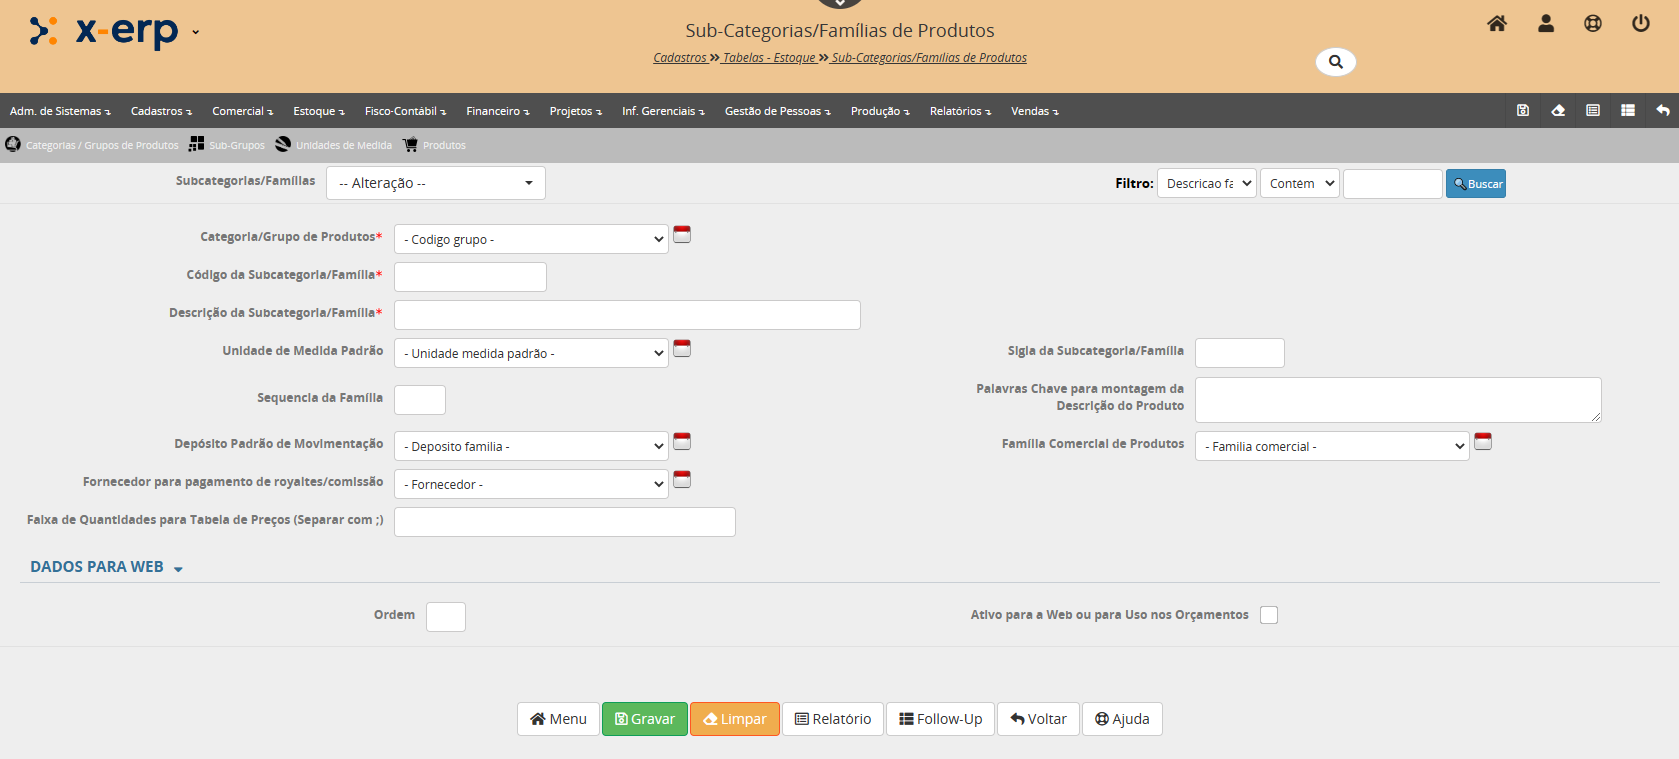Click the eraser icon in the toolbar
Viewport: 1679px width, 759px height.
1557,111
